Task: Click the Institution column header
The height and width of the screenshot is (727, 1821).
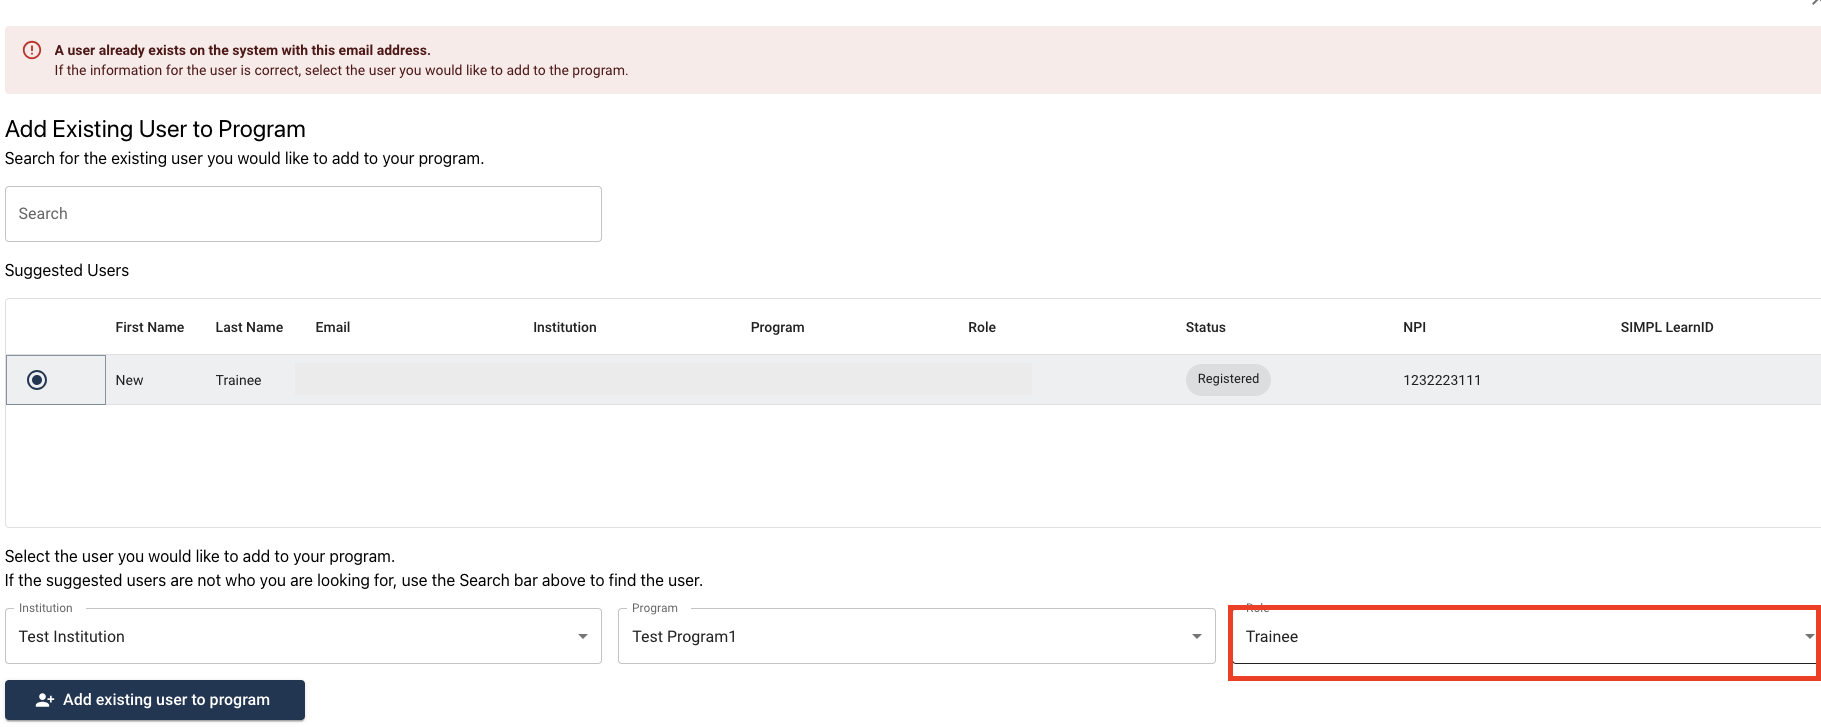Action: [565, 327]
